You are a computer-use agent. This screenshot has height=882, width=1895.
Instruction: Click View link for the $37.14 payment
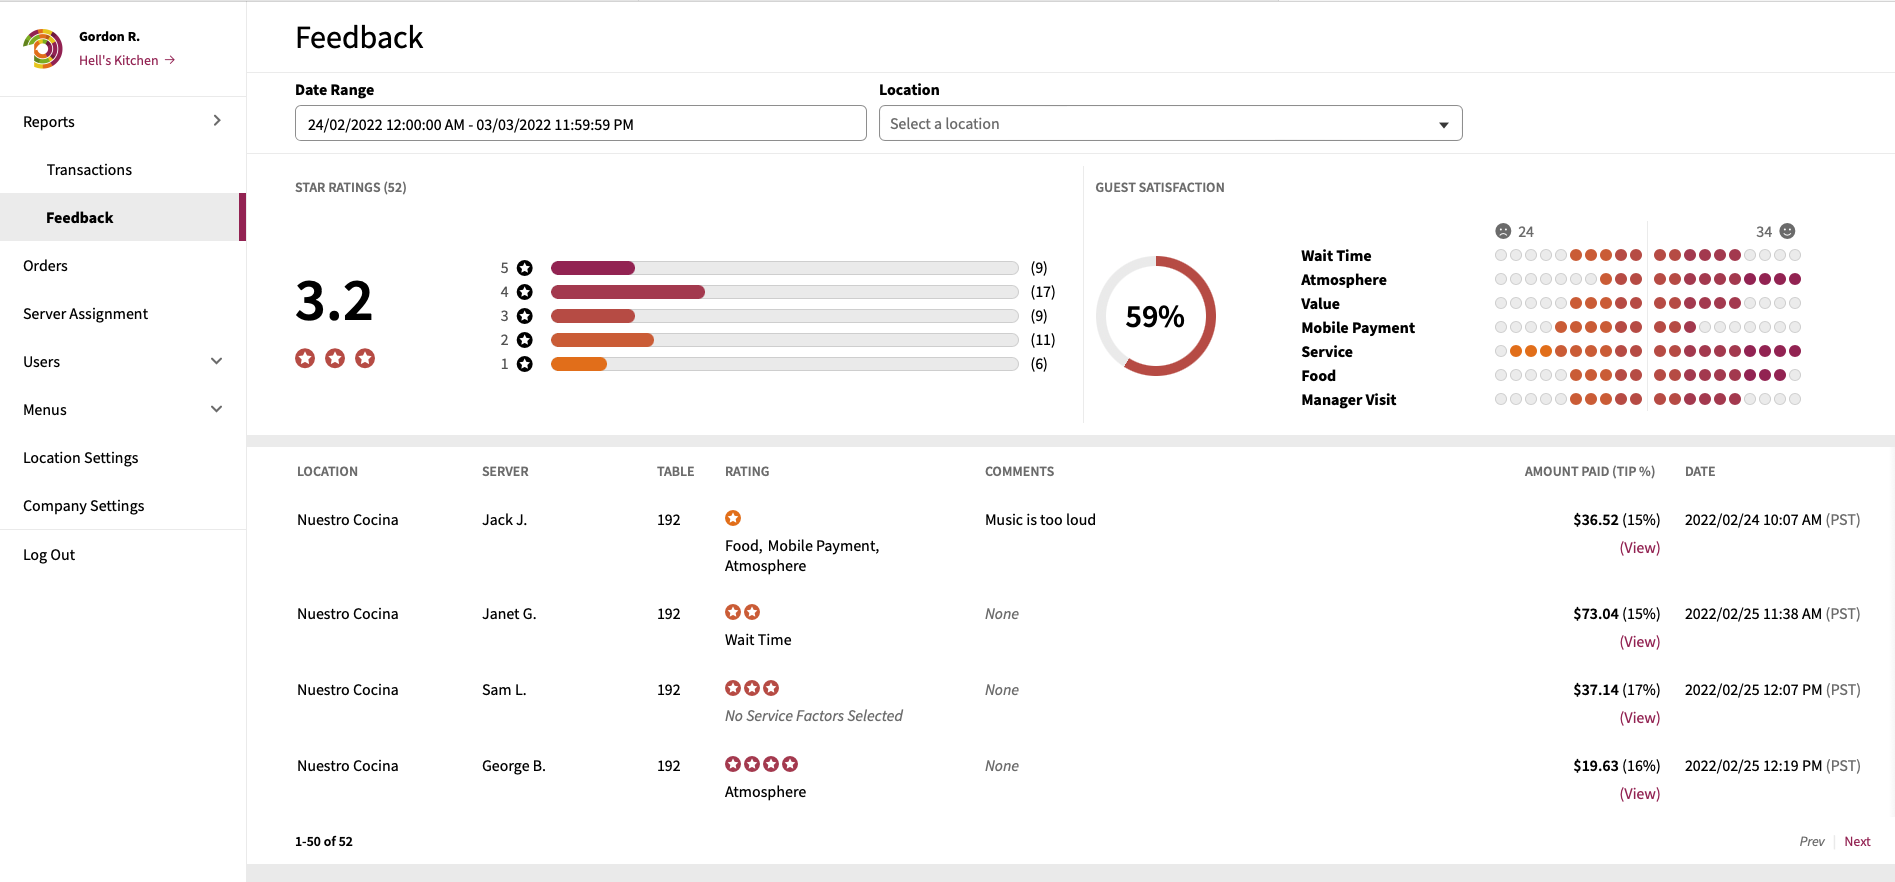[1640, 717]
